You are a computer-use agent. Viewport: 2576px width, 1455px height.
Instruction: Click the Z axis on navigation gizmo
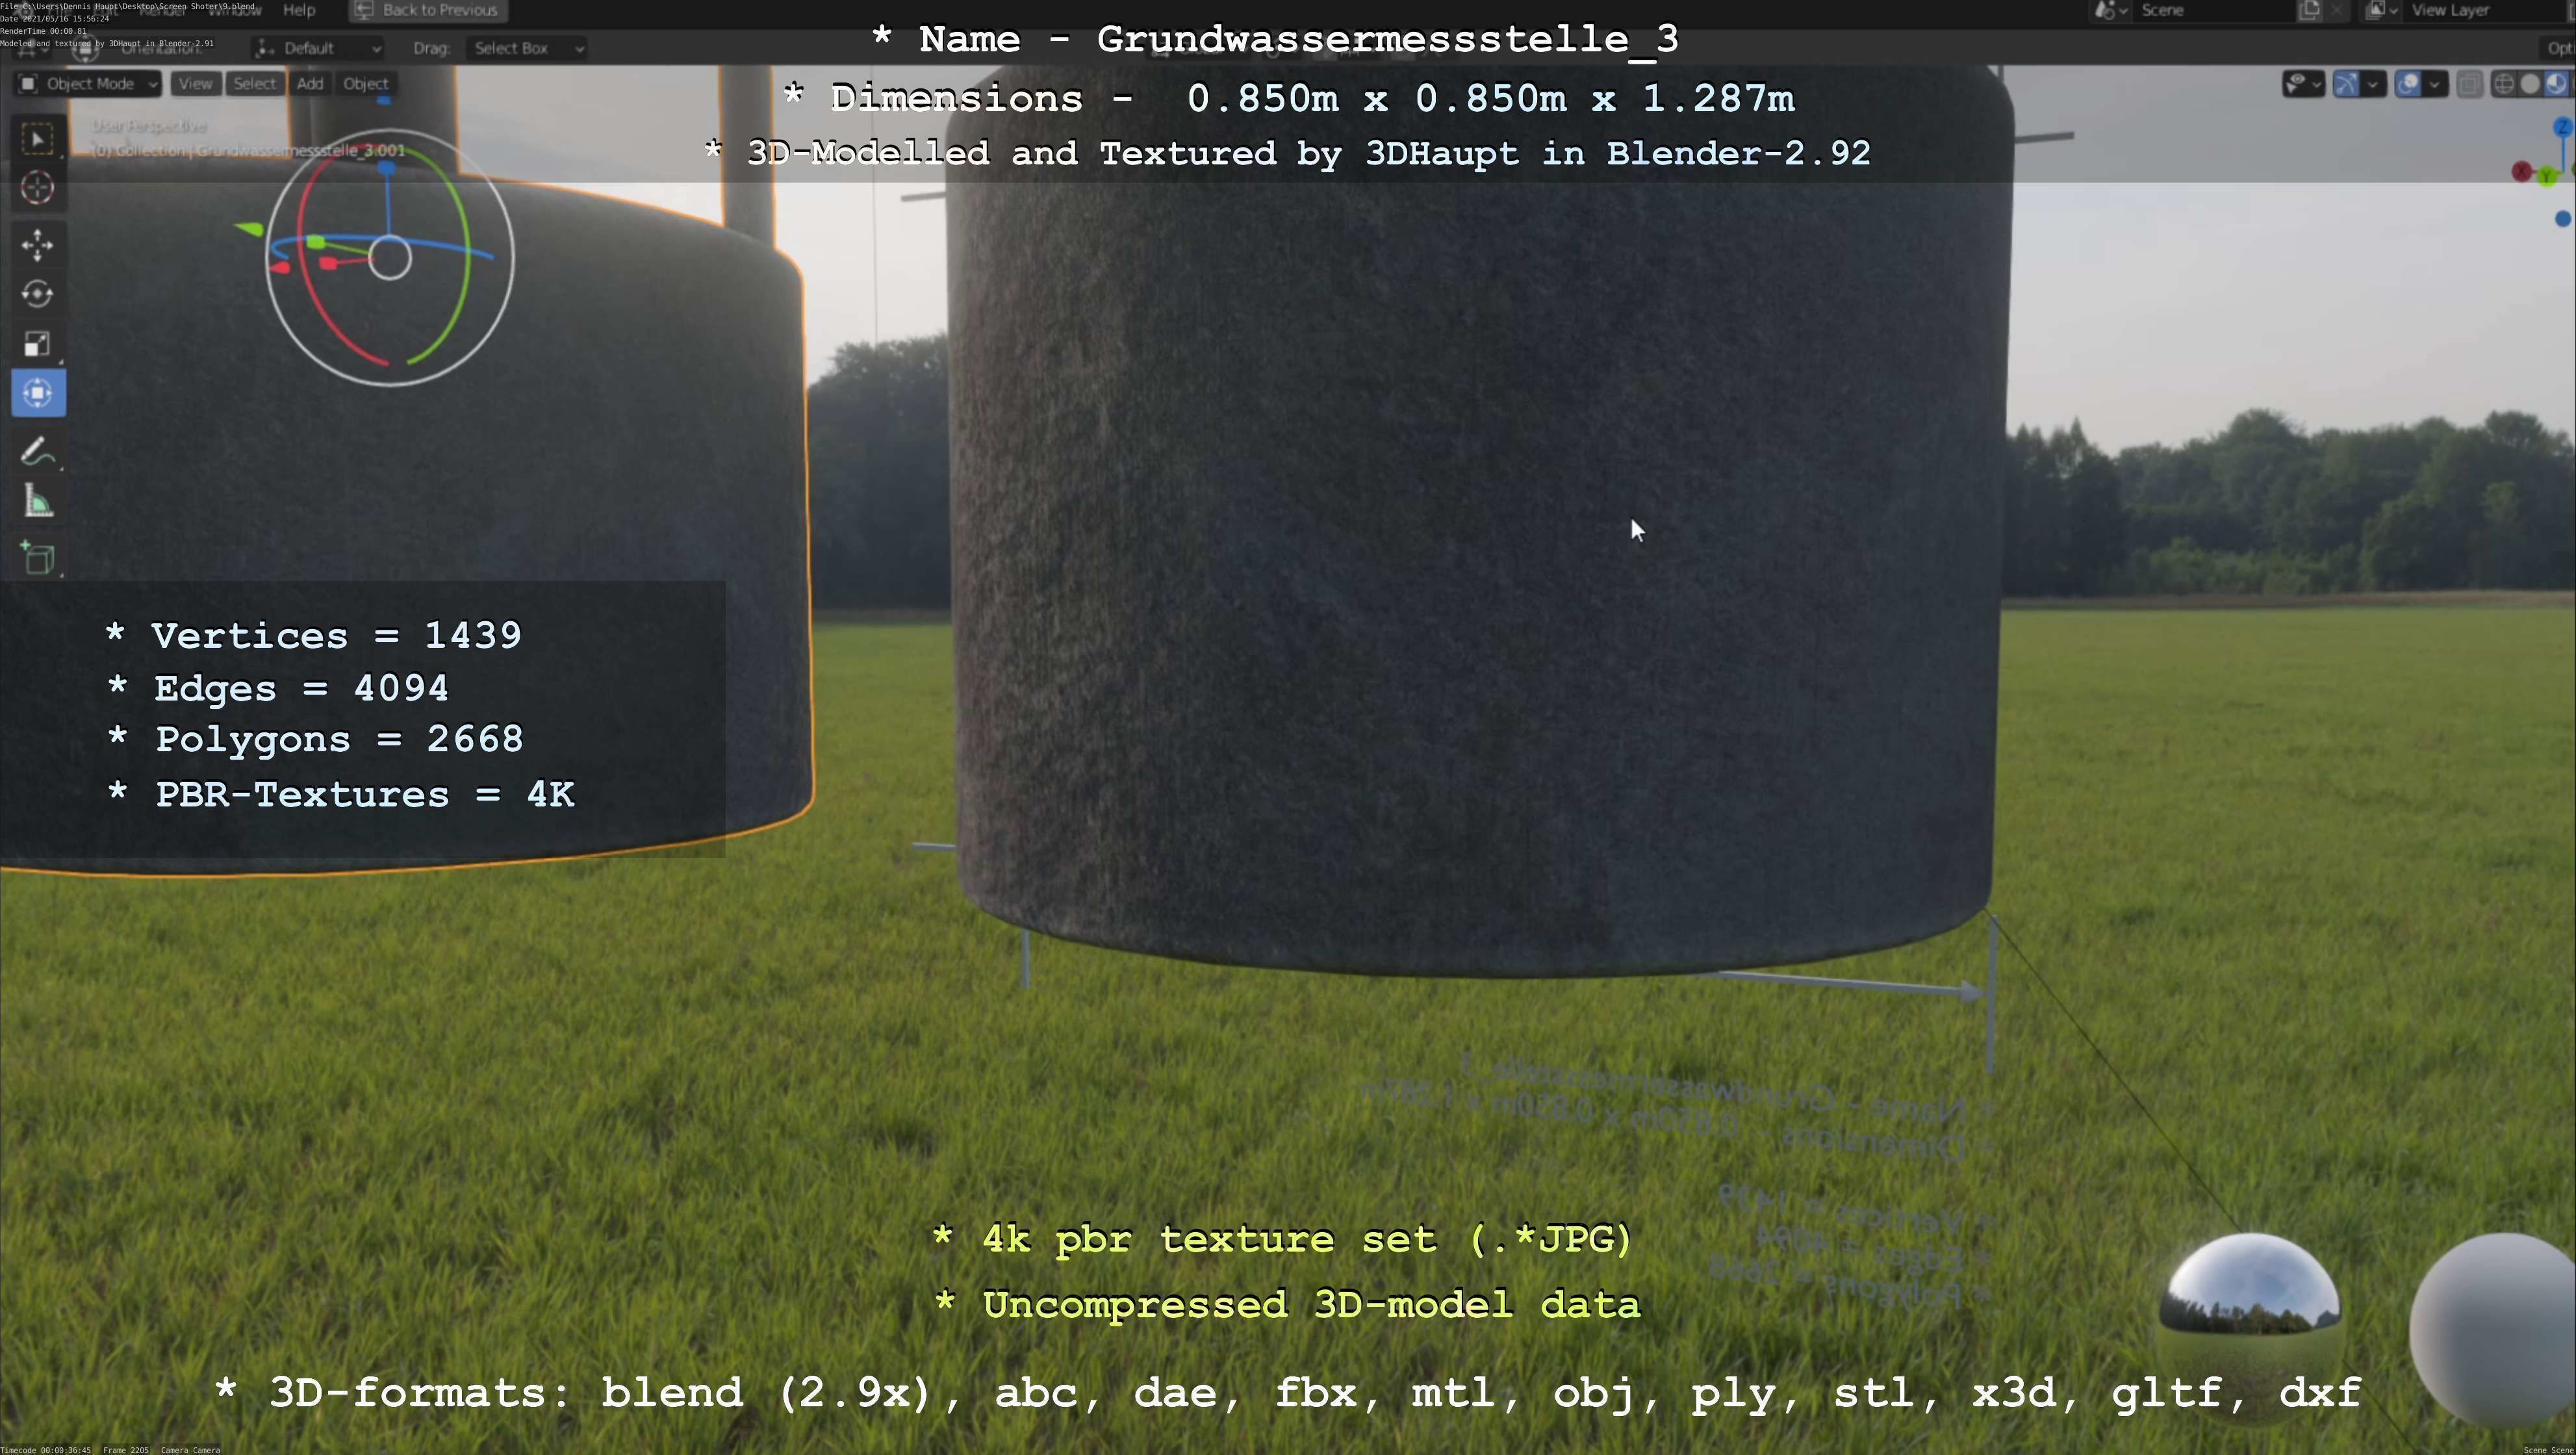click(2563, 127)
